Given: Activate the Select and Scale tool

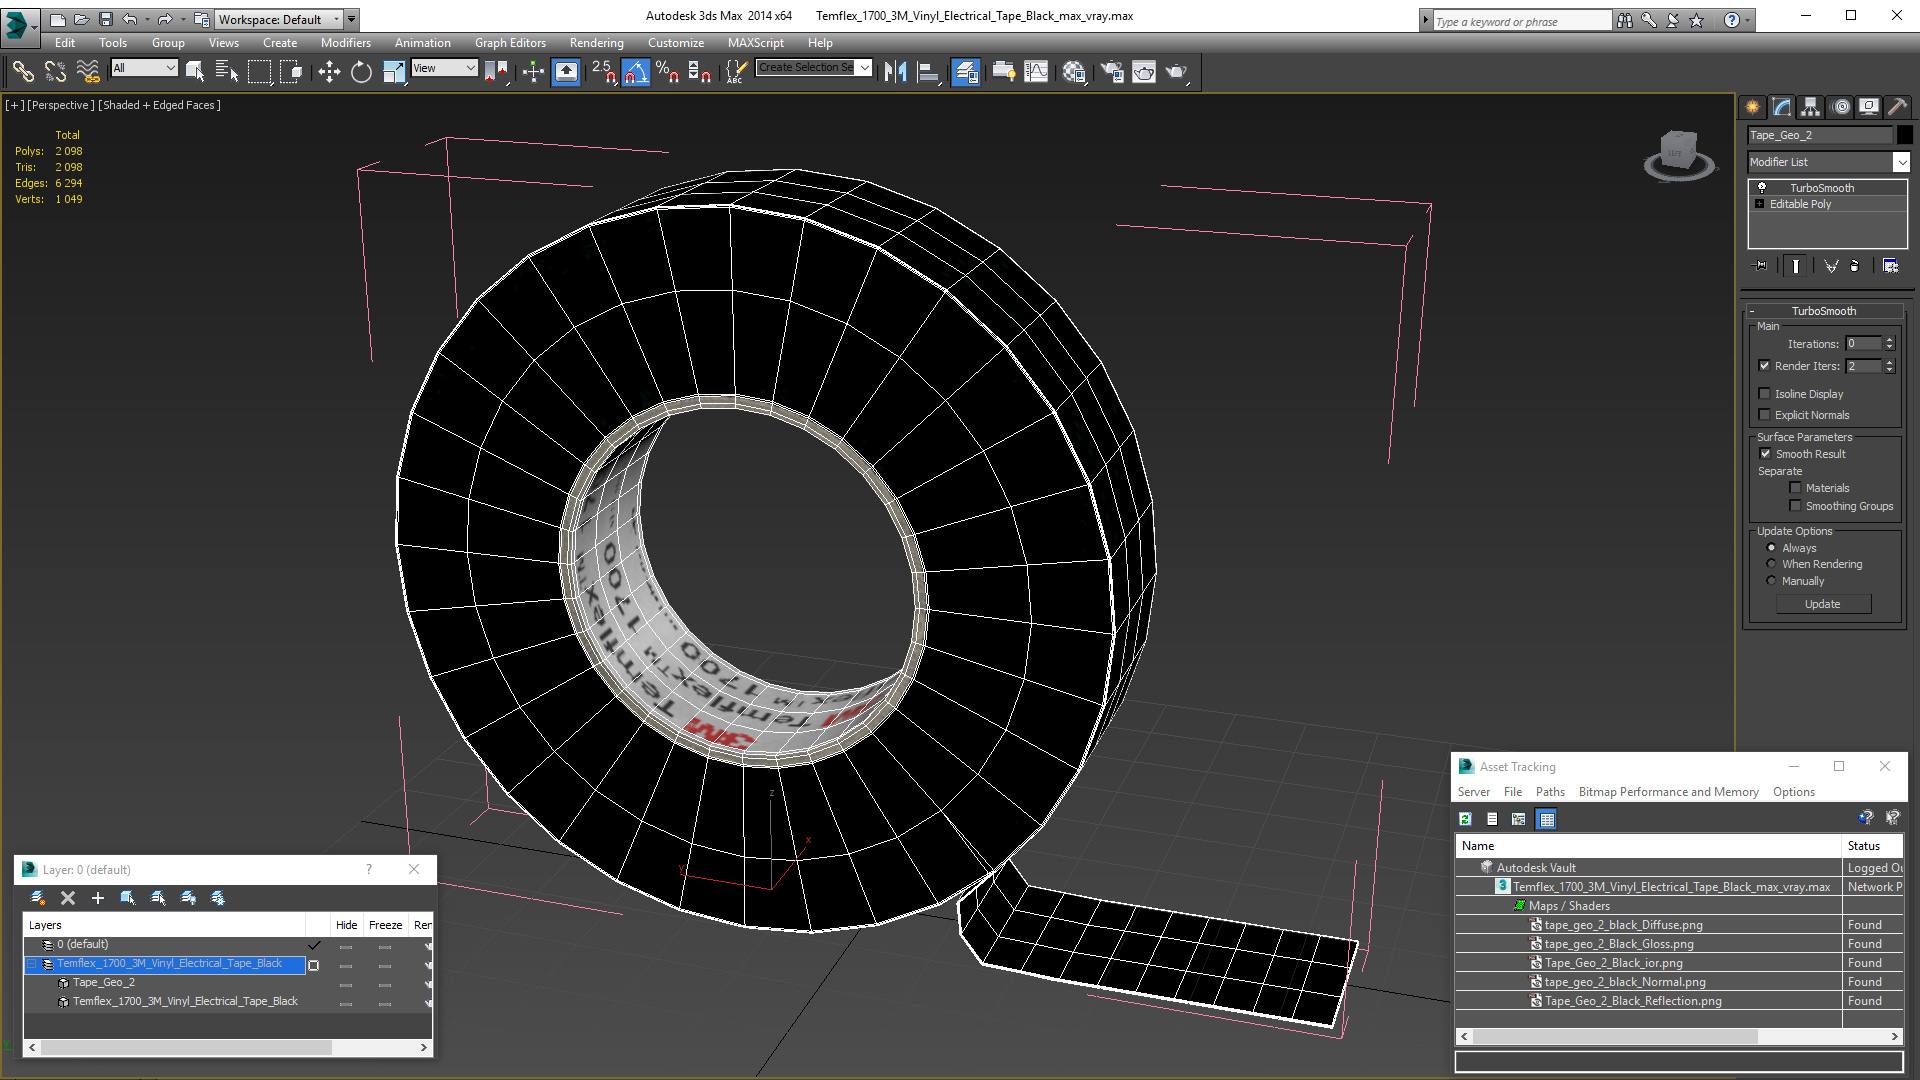Looking at the screenshot, I should pos(394,71).
